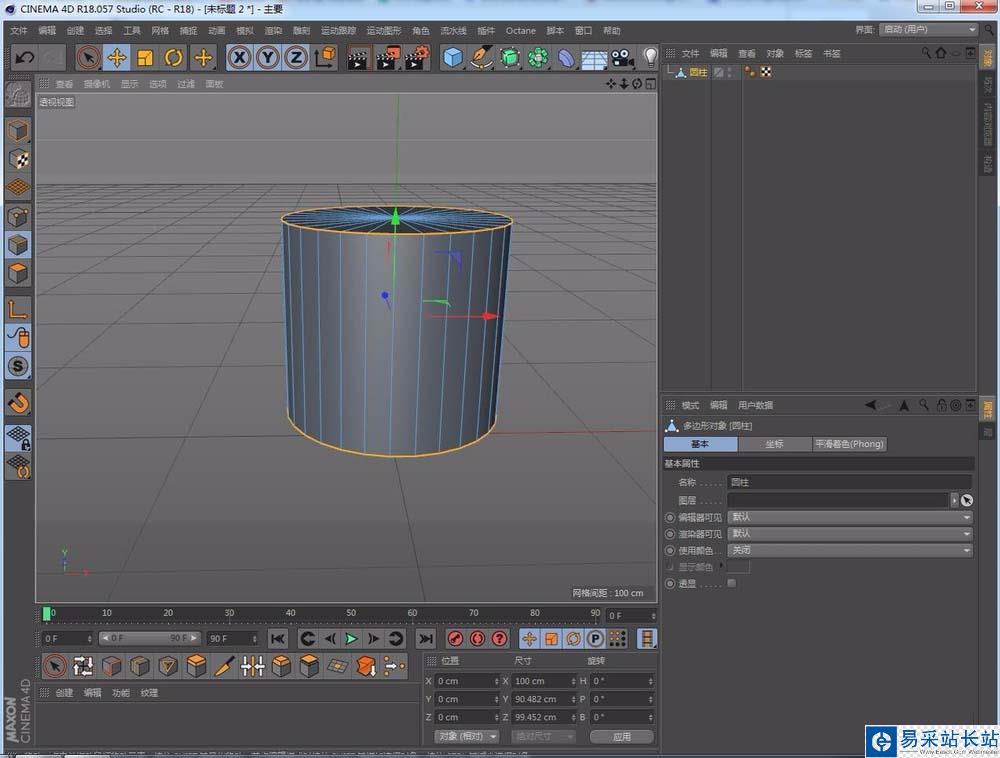Open the 对象 (相对) coordinate dropdown
Image resolution: width=1000 pixels, height=758 pixels.
(466, 736)
